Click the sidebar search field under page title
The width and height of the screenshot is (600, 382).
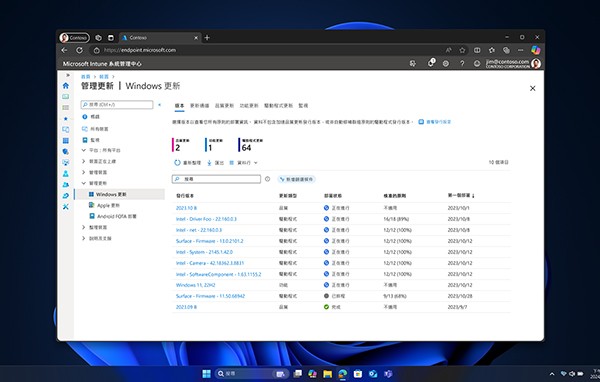pyautogui.click(x=117, y=104)
